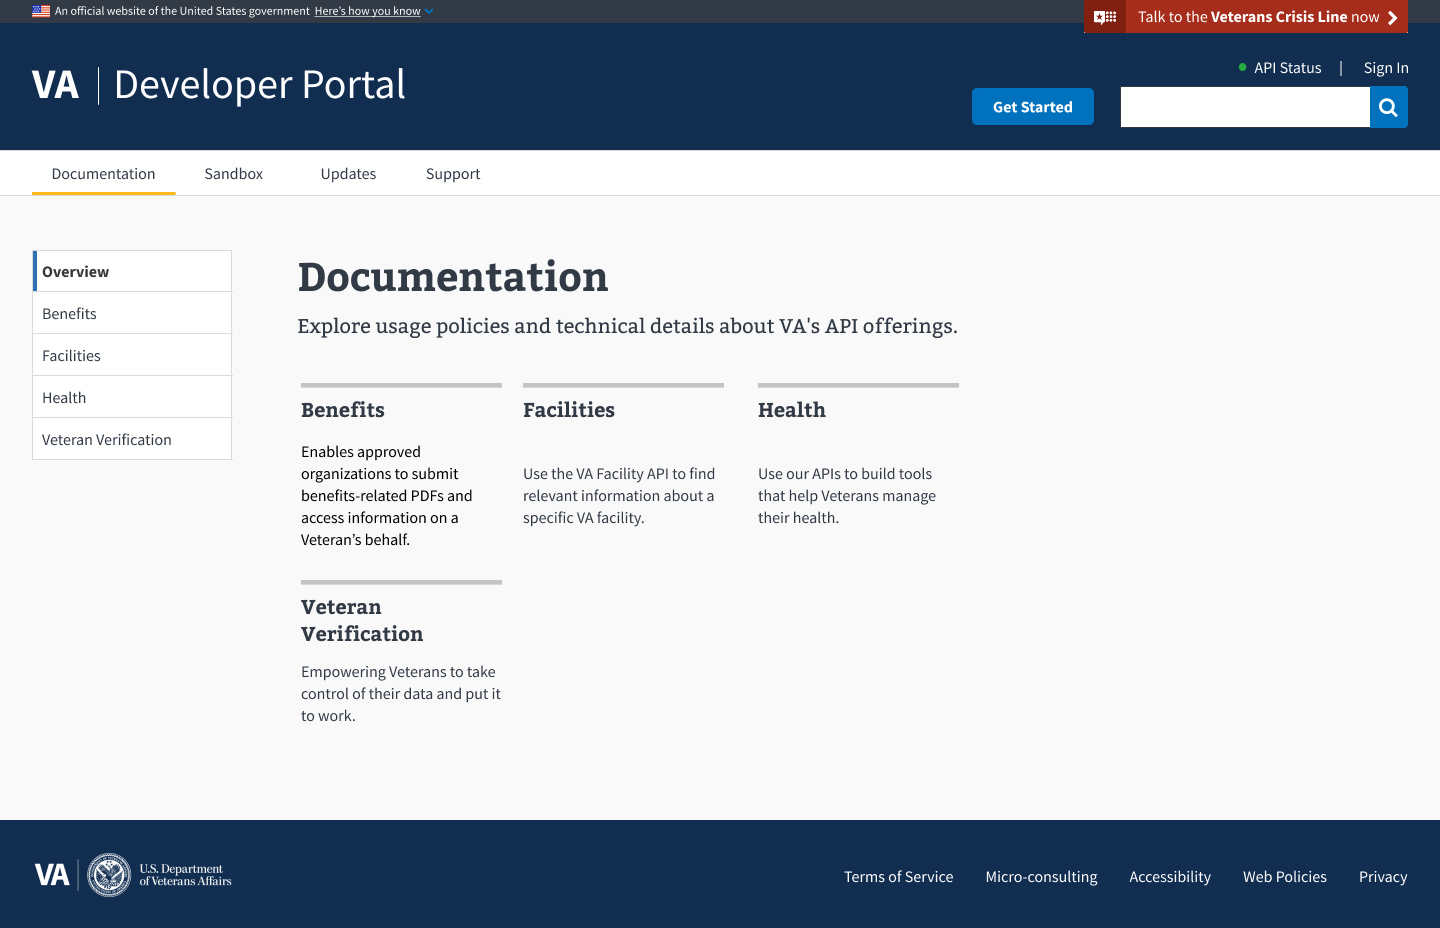Click U.S. Department of Veterans Affairs text
Screen dimensions: 1440x928
pos(185,875)
